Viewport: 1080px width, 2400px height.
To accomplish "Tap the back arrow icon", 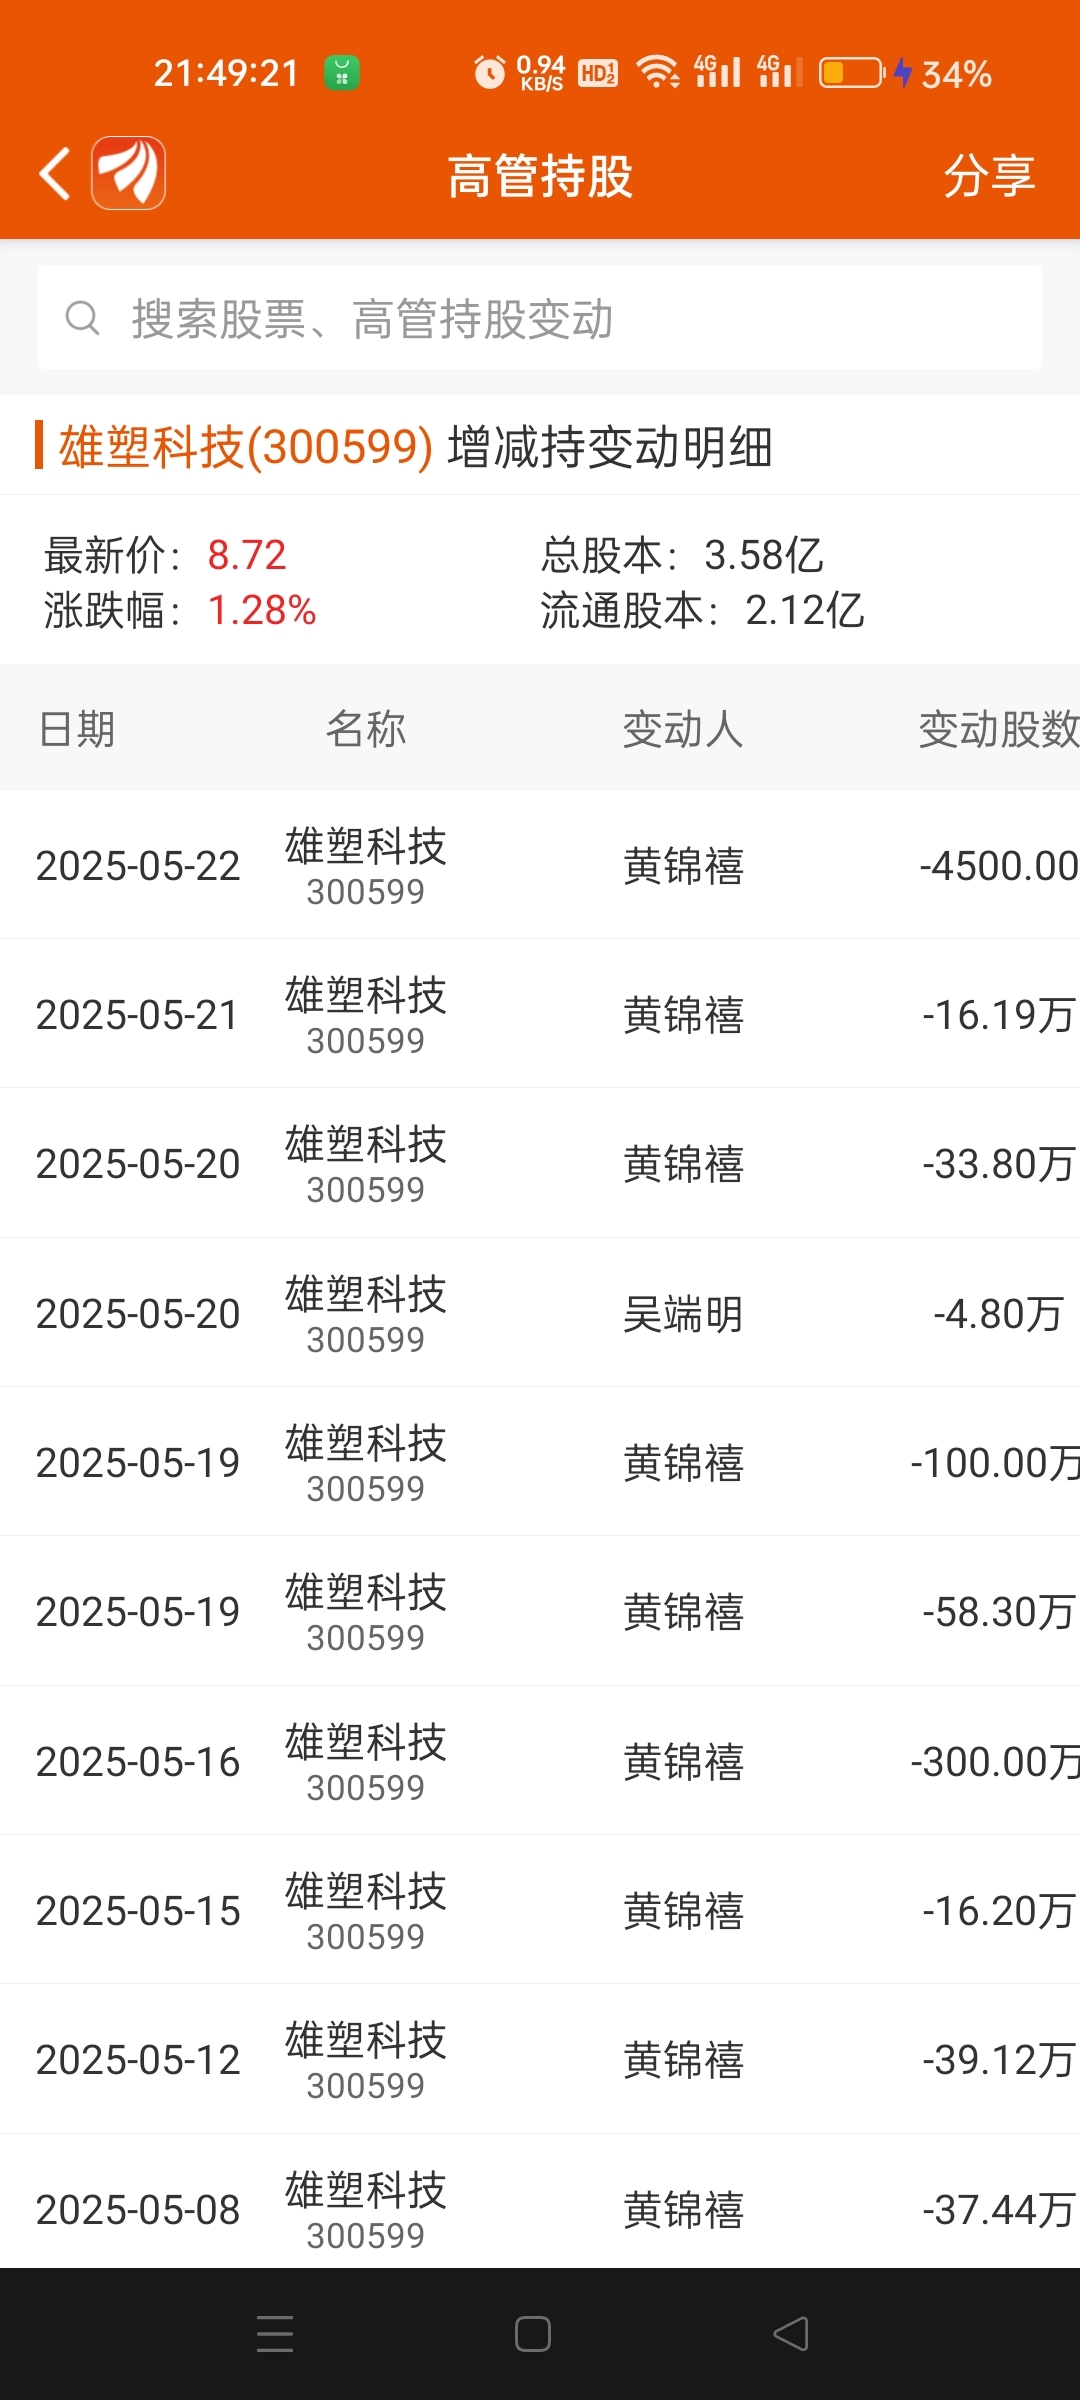I will pos(55,174).
